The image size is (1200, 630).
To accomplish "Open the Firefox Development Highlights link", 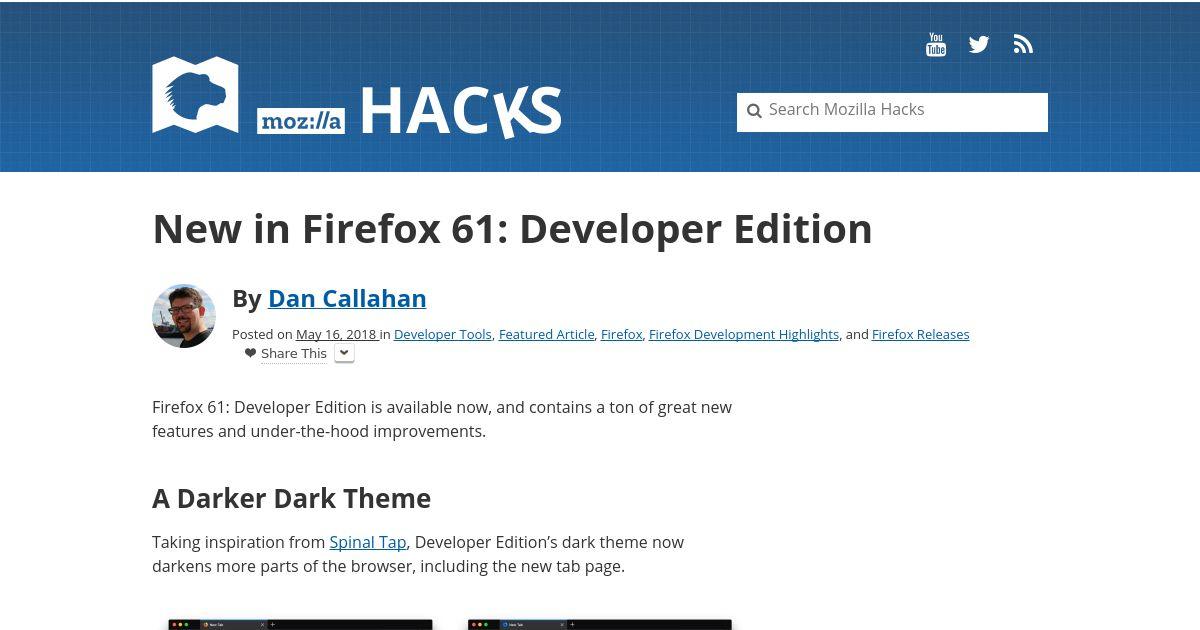I will [744, 334].
